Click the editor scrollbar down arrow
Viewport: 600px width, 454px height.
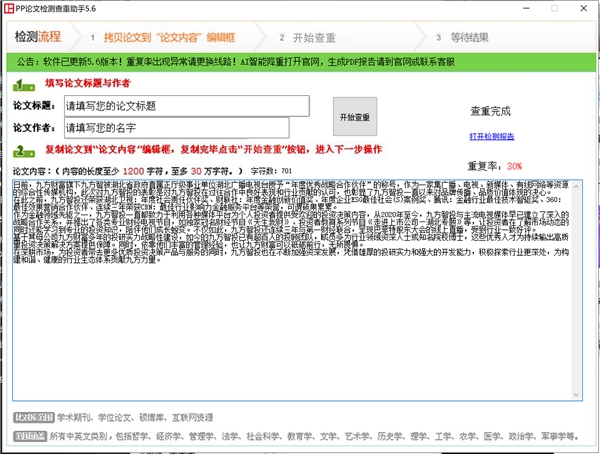pos(577,395)
